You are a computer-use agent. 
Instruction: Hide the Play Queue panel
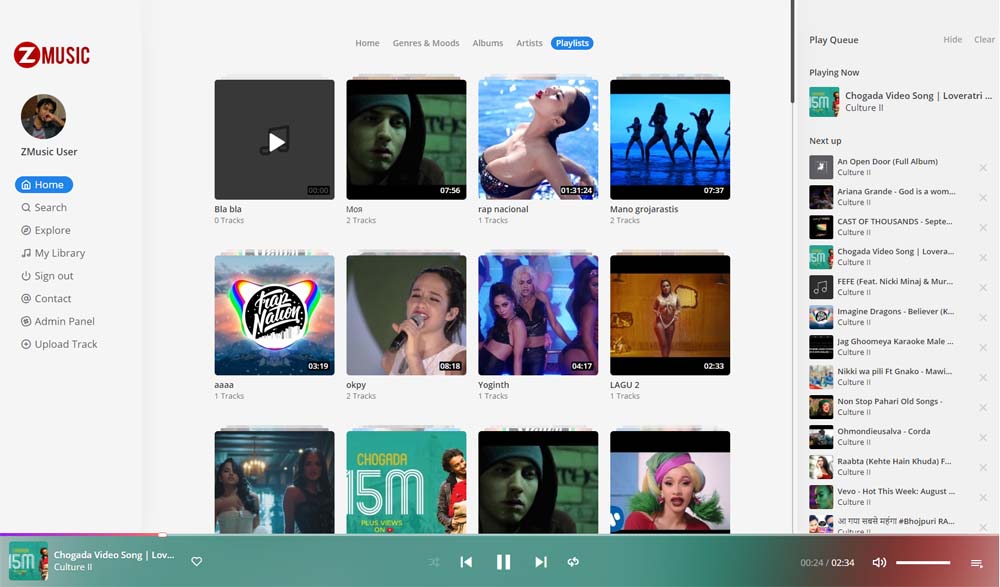pyautogui.click(x=953, y=40)
